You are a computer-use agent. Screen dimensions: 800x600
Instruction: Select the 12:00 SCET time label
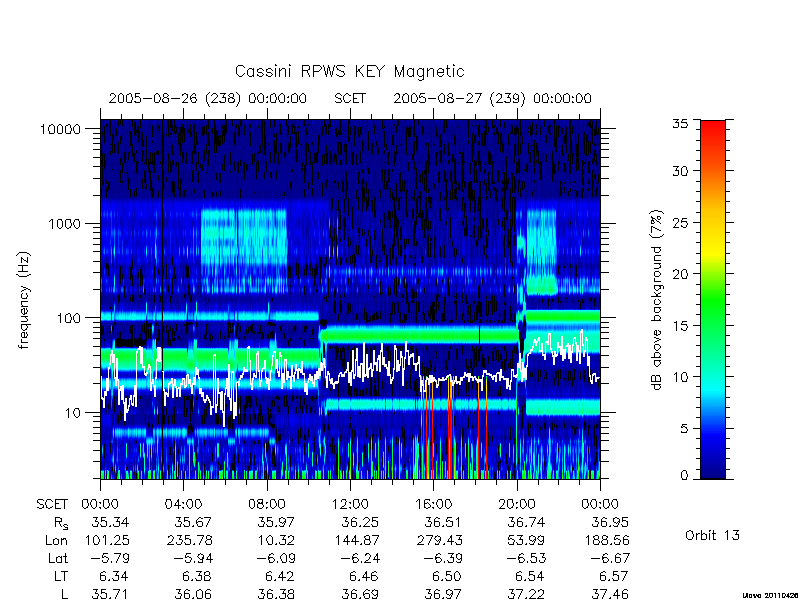tap(350, 505)
